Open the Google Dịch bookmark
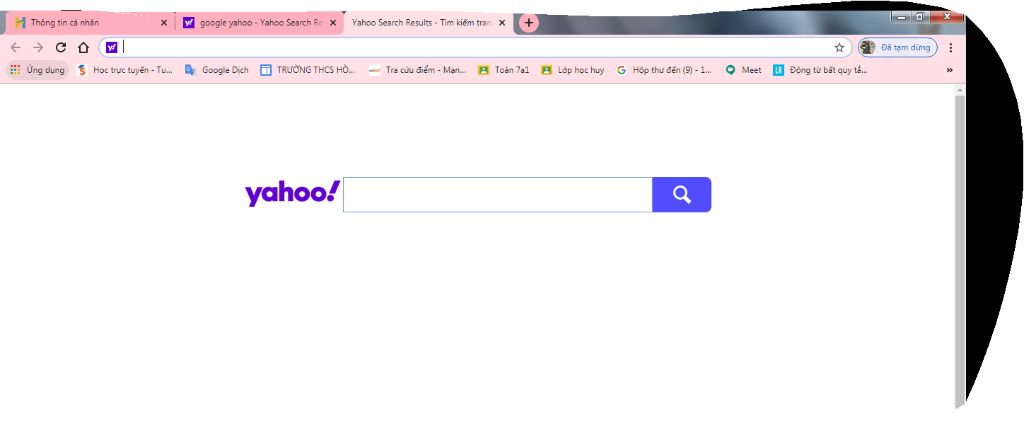The height and width of the screenshot is (429, 1024). coord(217,70)
